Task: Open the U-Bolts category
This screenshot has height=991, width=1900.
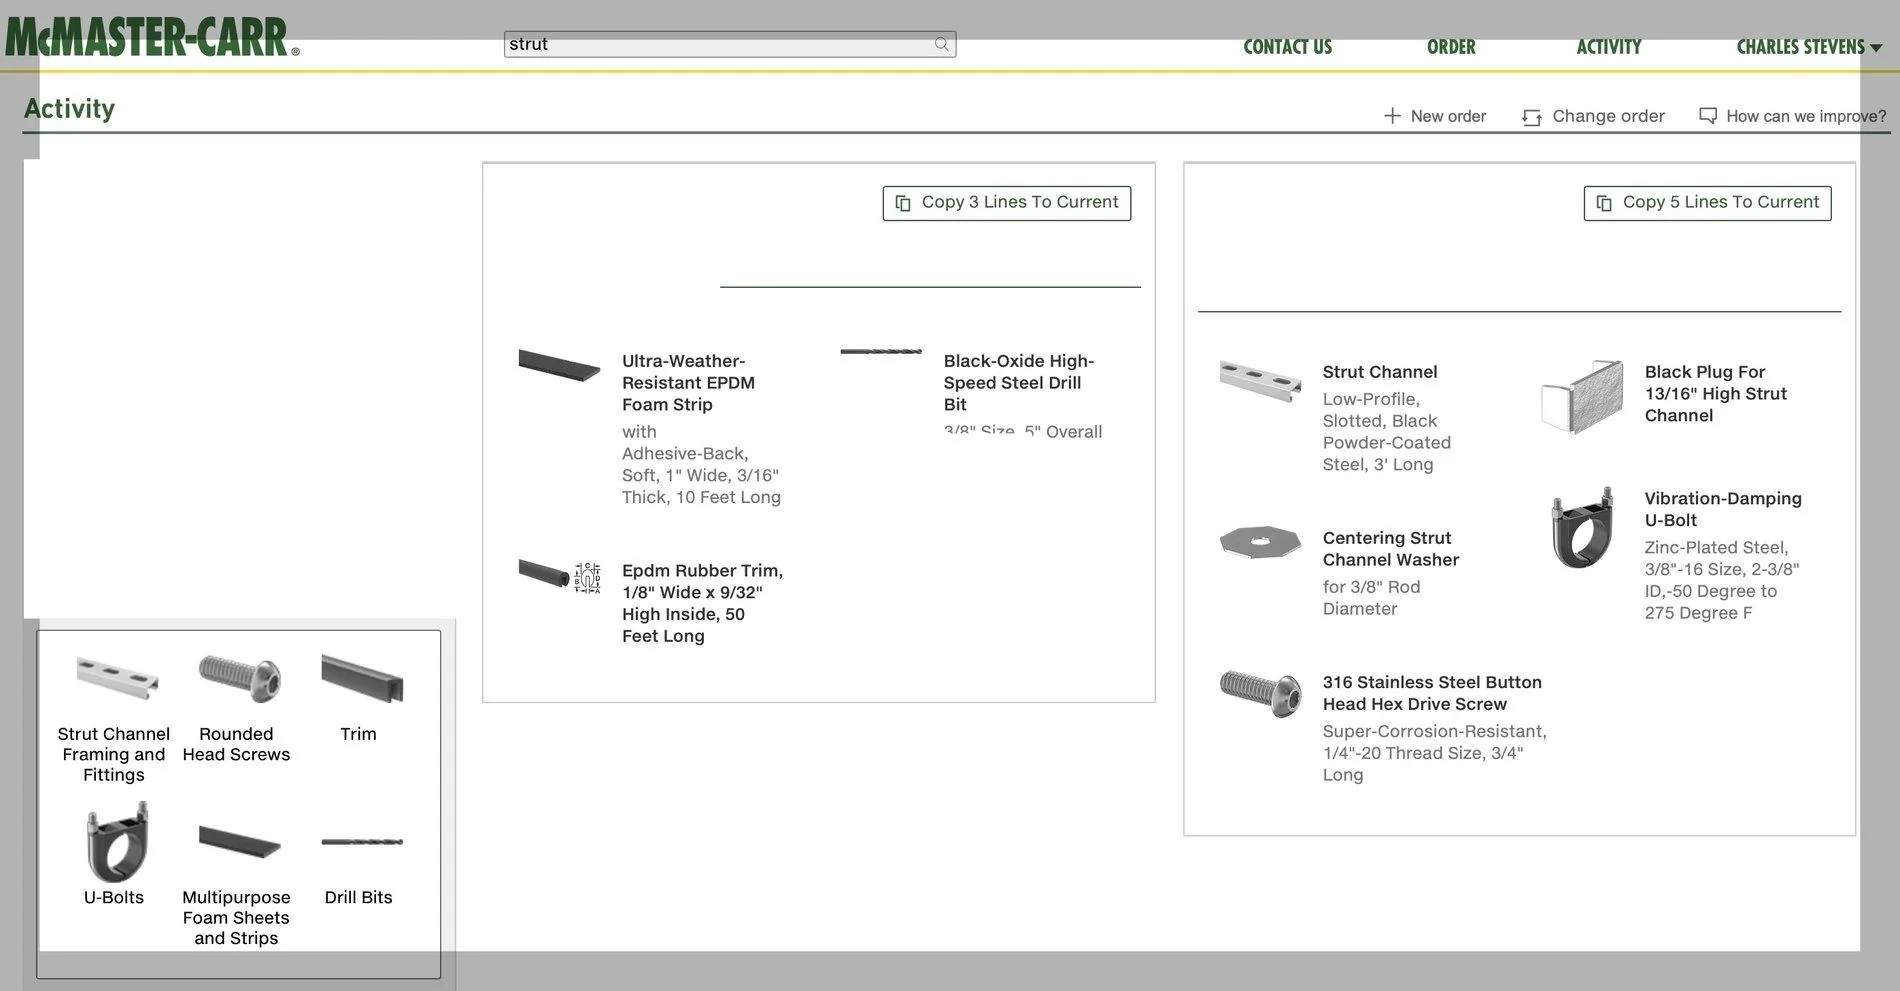Action: click(x=114, y=854)
